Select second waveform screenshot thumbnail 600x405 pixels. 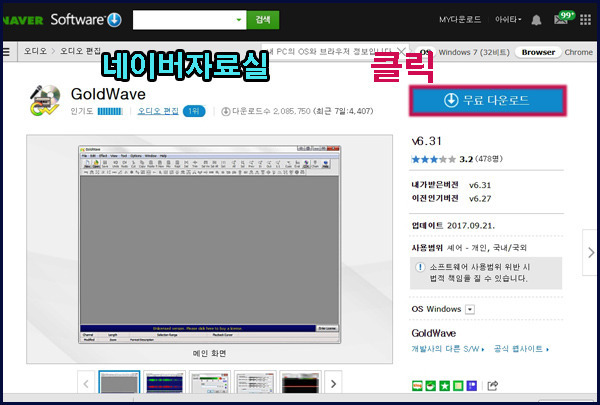click(x=165, y=382)
